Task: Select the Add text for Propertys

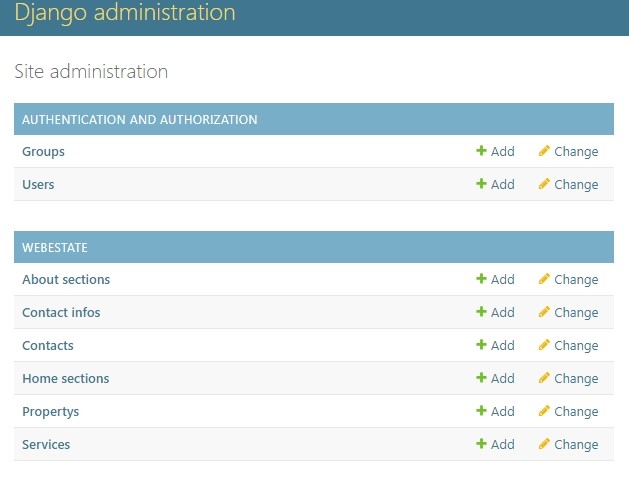Action: click(x=503, y=411)
